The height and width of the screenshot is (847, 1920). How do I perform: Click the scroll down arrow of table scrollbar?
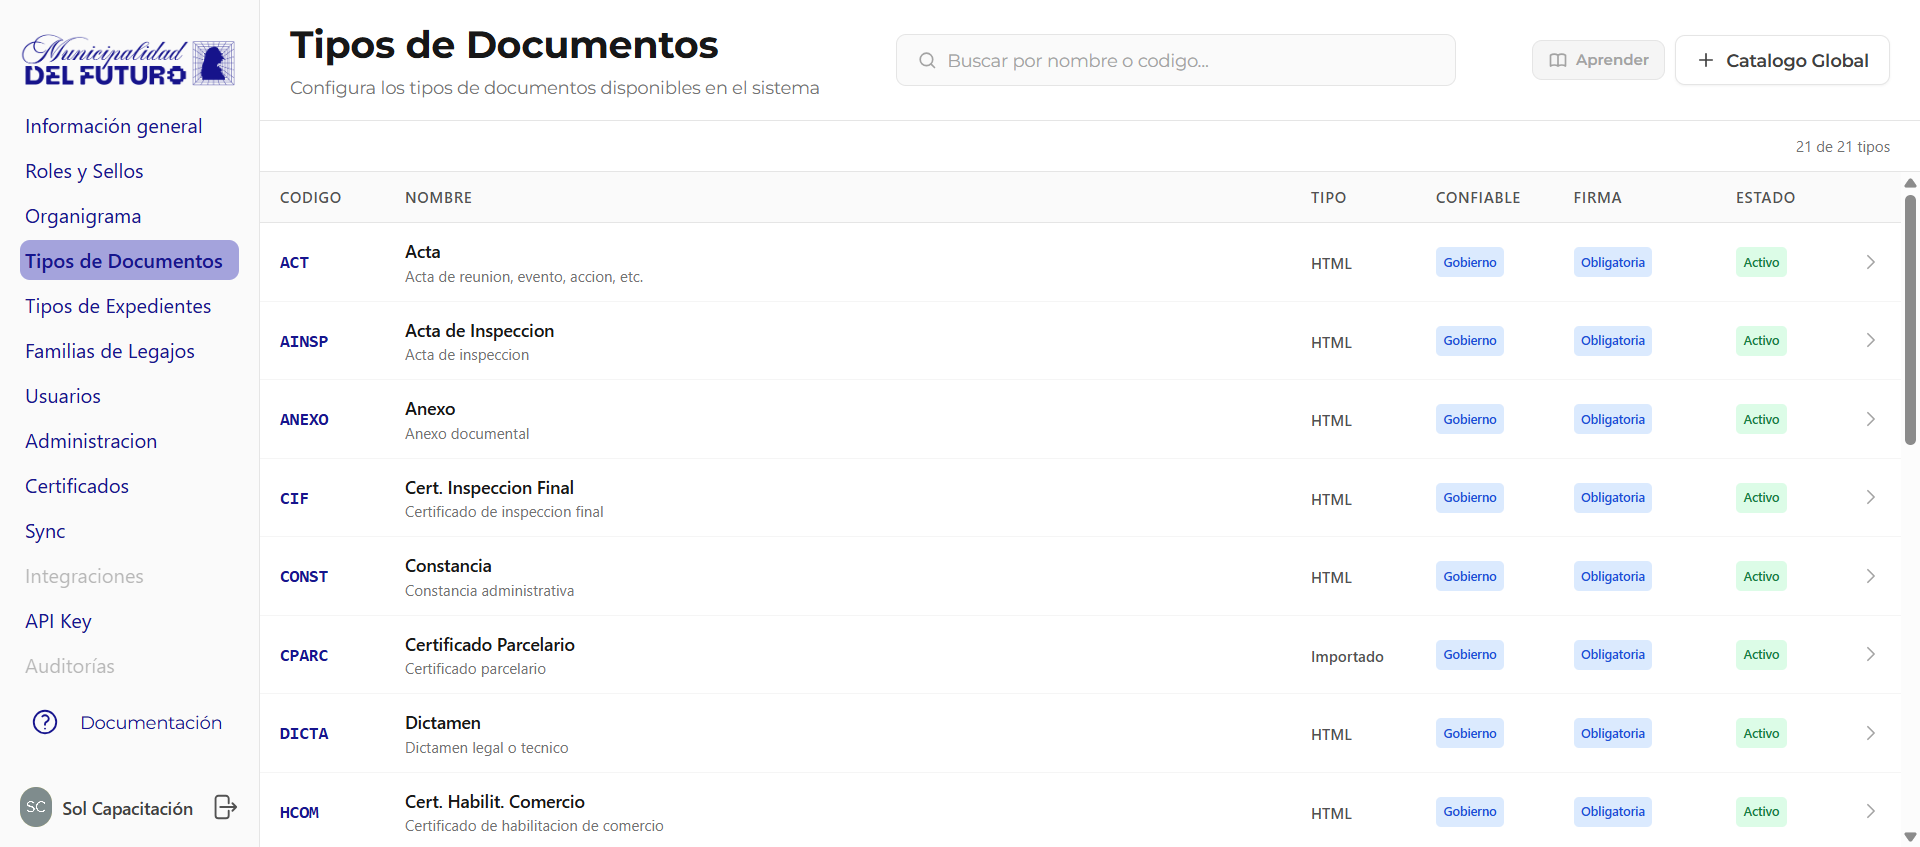(x=1910, y=837)
